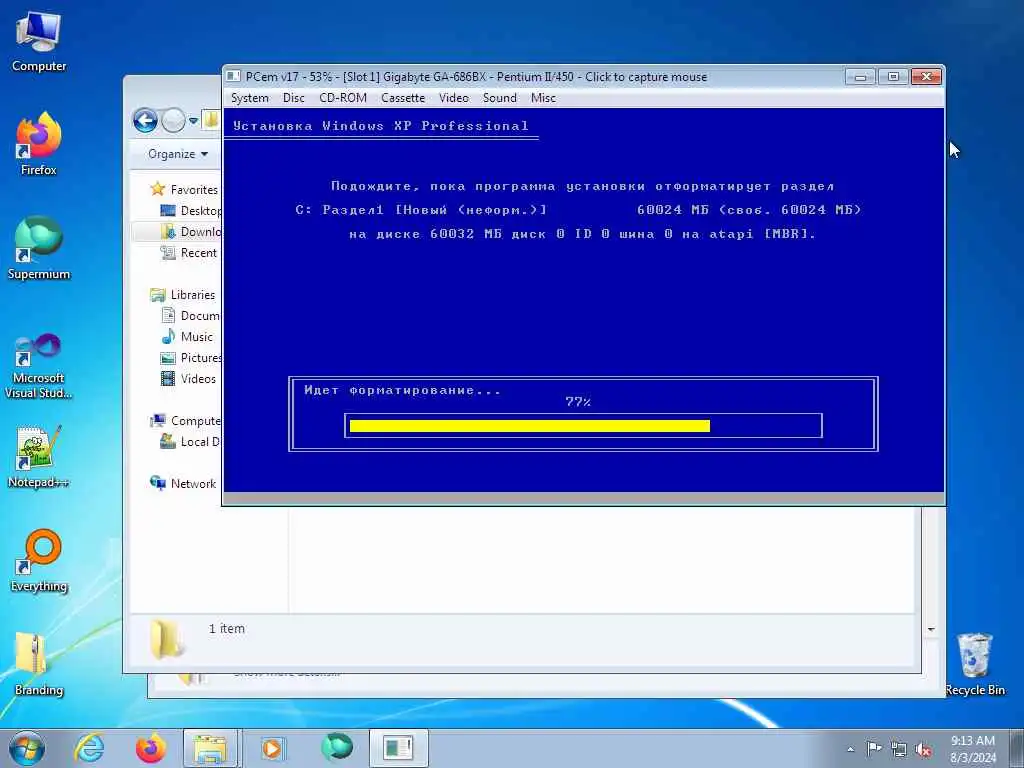Launch Internet Explorer from the taskbar
Screen dimensions: 1024x768
pos(89,748)
